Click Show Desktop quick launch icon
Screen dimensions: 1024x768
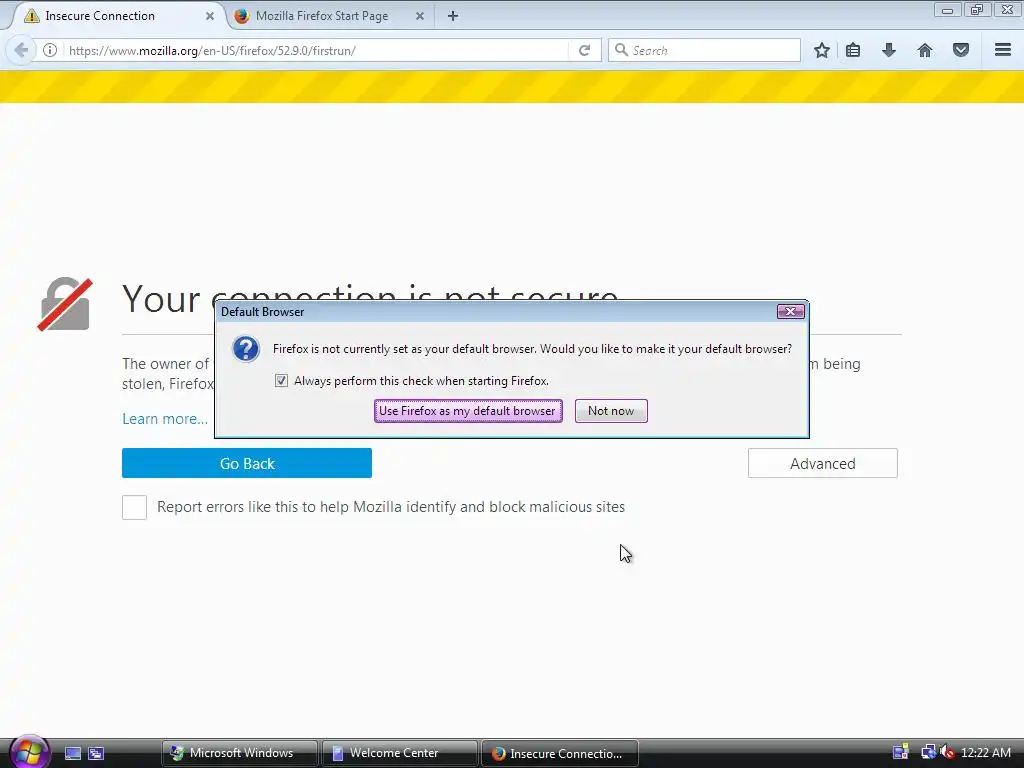coord(73,754)
